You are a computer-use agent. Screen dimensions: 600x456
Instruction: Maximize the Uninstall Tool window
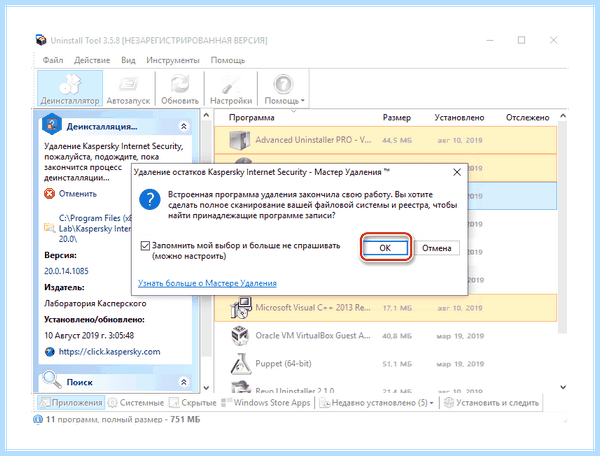click(521, 40)
